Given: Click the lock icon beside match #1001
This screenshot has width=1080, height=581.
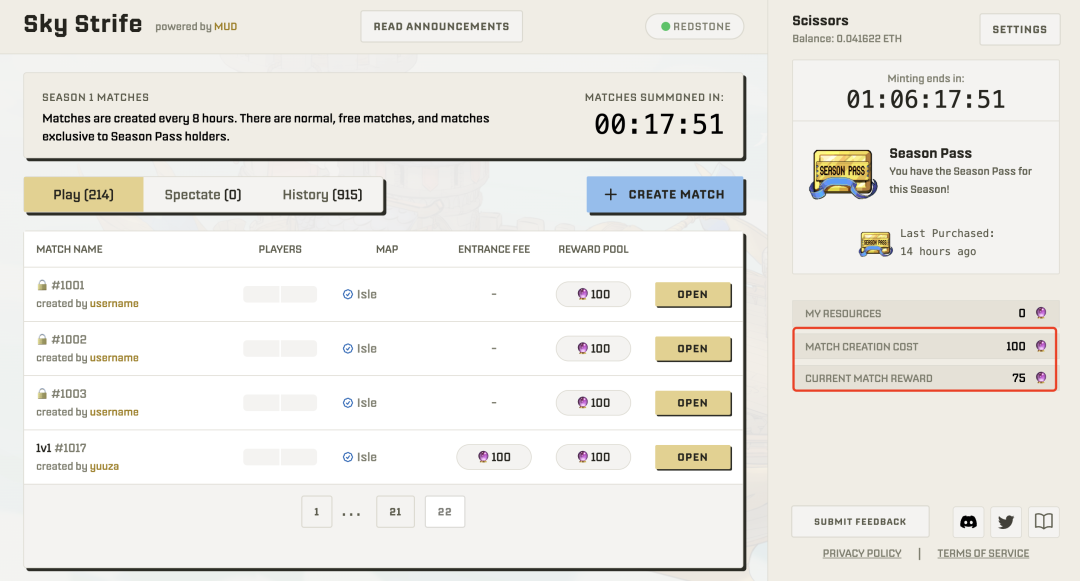Looking at the screenshot, I should pyautogui.click(x=42, y=284).
